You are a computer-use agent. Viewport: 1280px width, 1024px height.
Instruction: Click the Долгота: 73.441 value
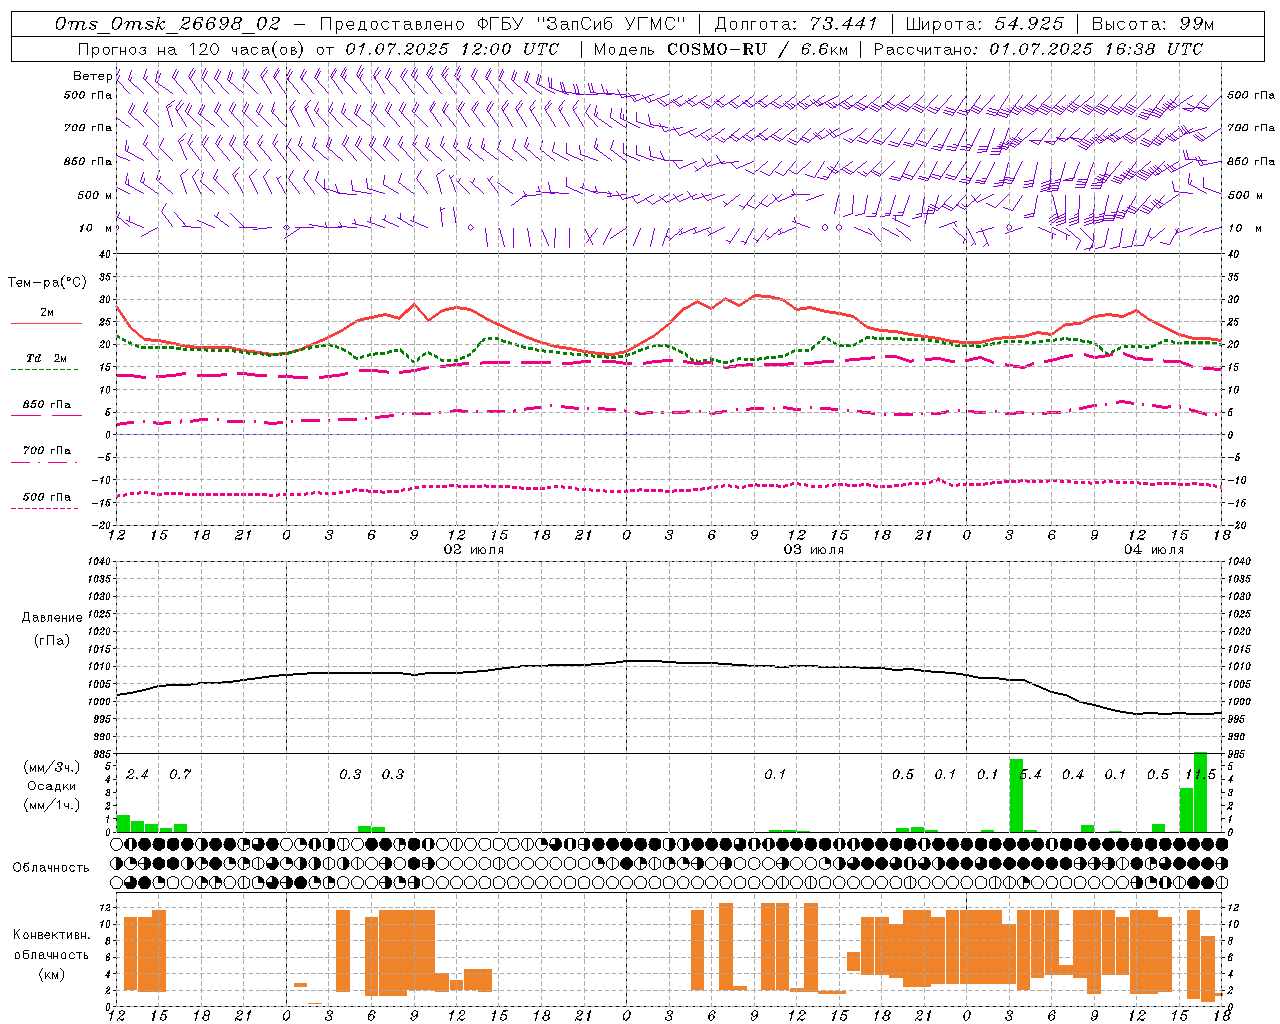(796, 23)
